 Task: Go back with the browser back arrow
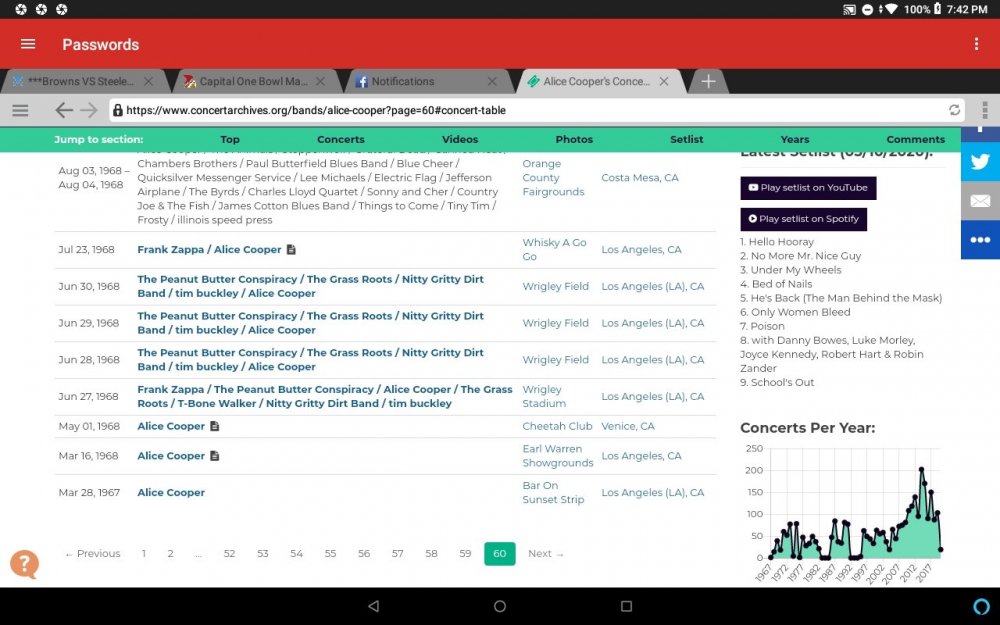click(64, 110)
